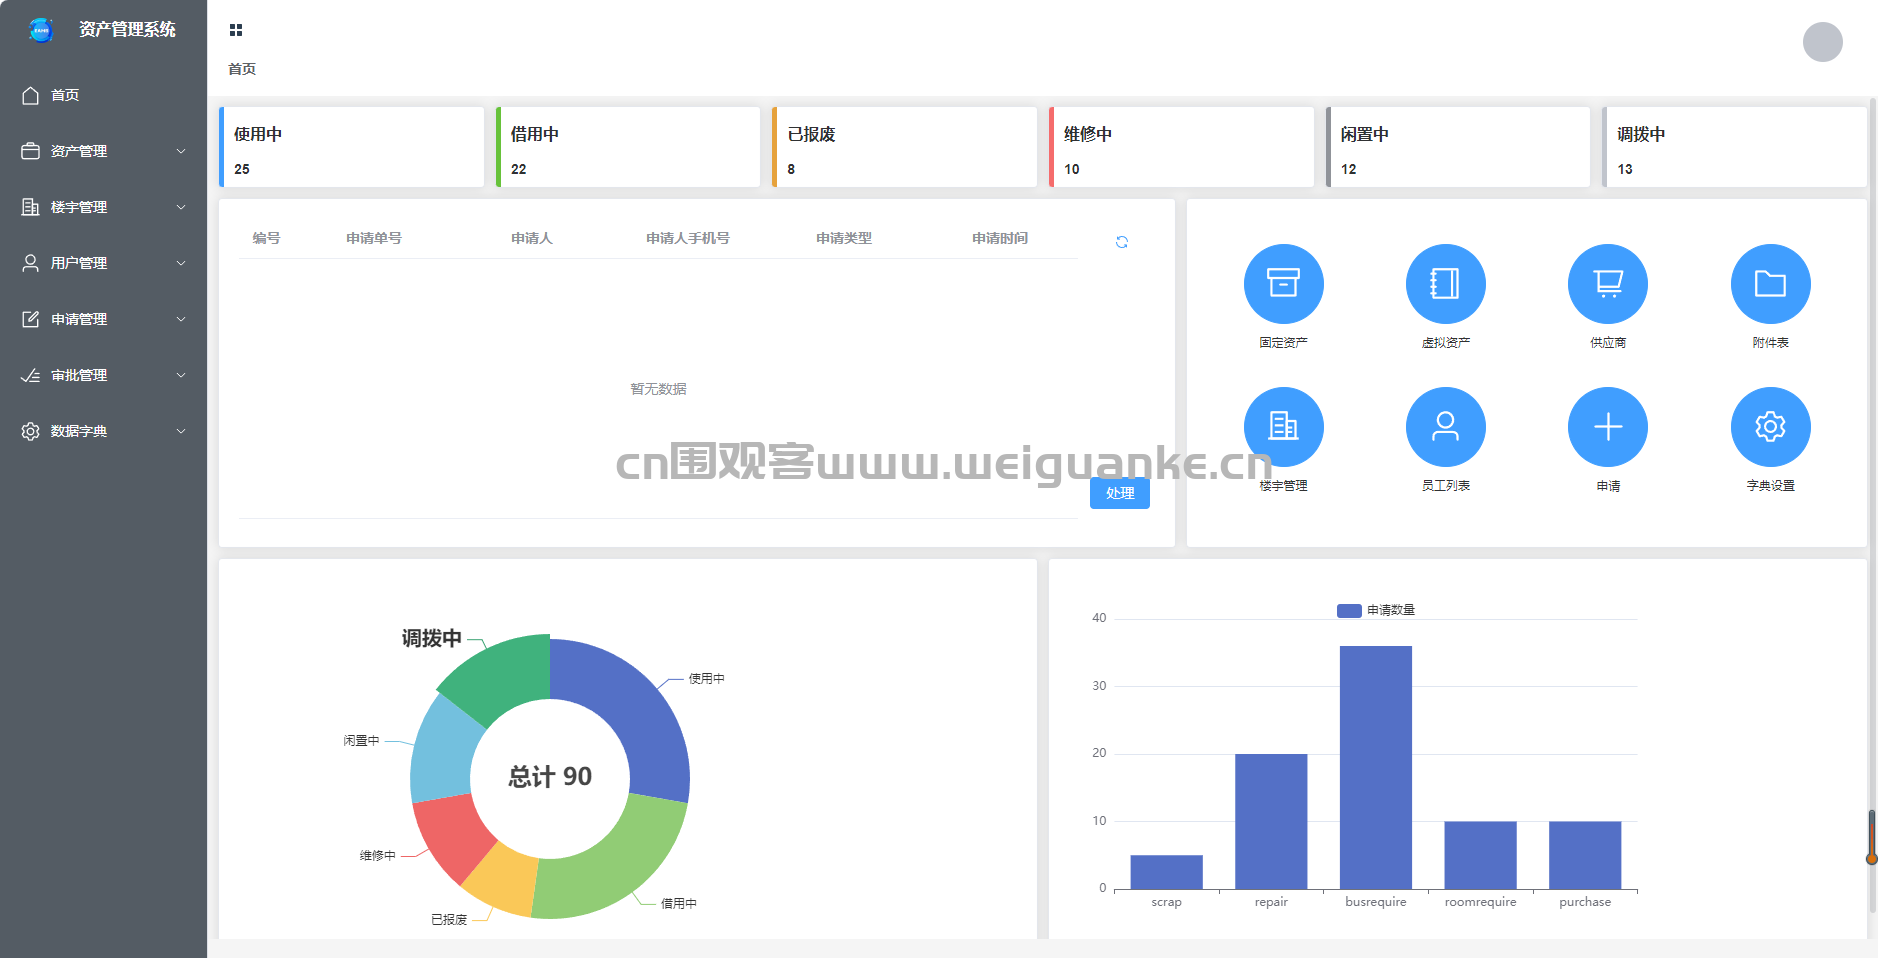Toggle the 申请数量 legend in the bar chart
This screenshot has height=958, width=1878.
tap(1376, 610)
